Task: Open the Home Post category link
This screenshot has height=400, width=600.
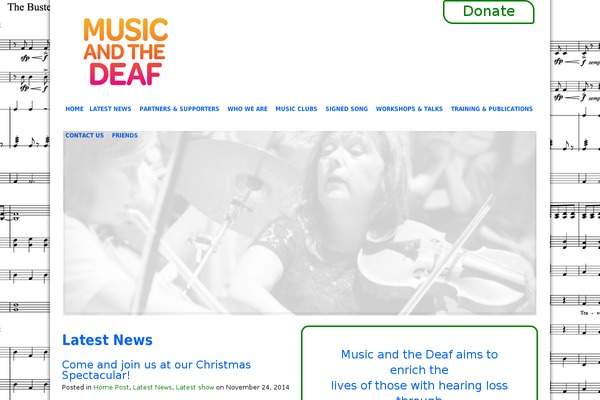Action: pos(111,387)
